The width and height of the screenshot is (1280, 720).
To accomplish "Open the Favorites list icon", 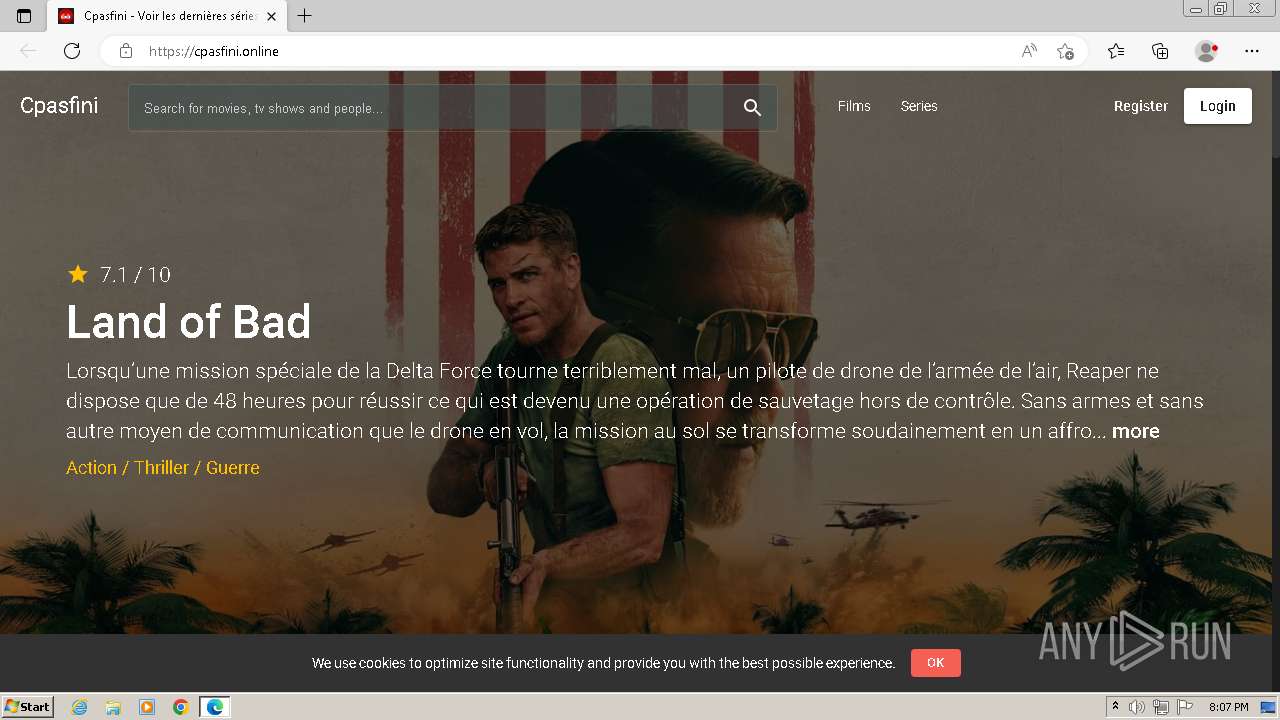I will [1116, 51].
